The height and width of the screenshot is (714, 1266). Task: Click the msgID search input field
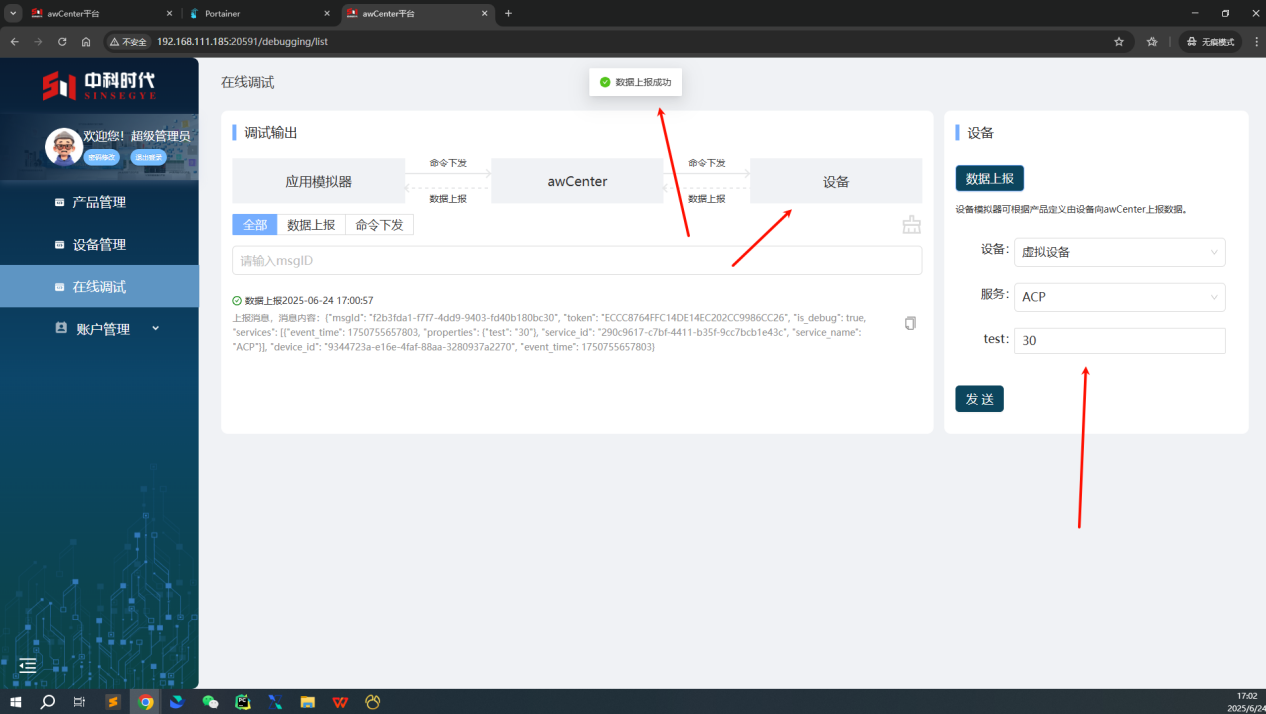tap(576, 261)
